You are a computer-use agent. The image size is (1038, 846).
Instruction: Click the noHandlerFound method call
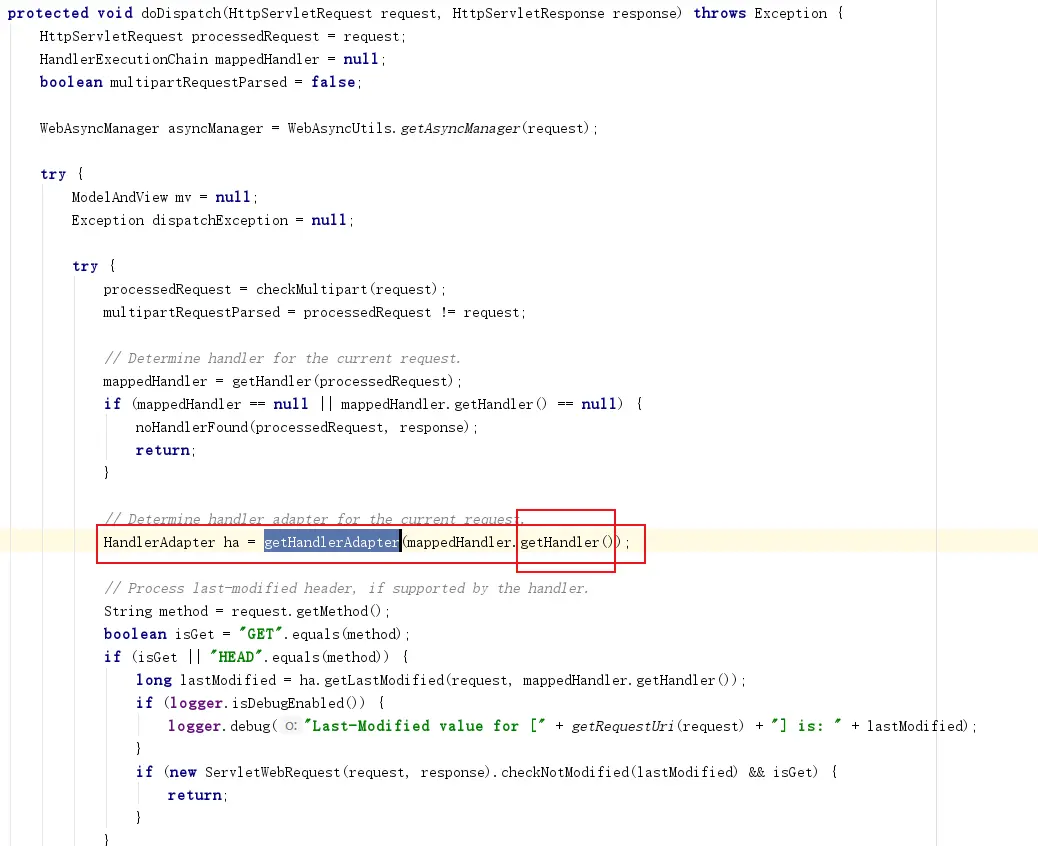[191, 427]
